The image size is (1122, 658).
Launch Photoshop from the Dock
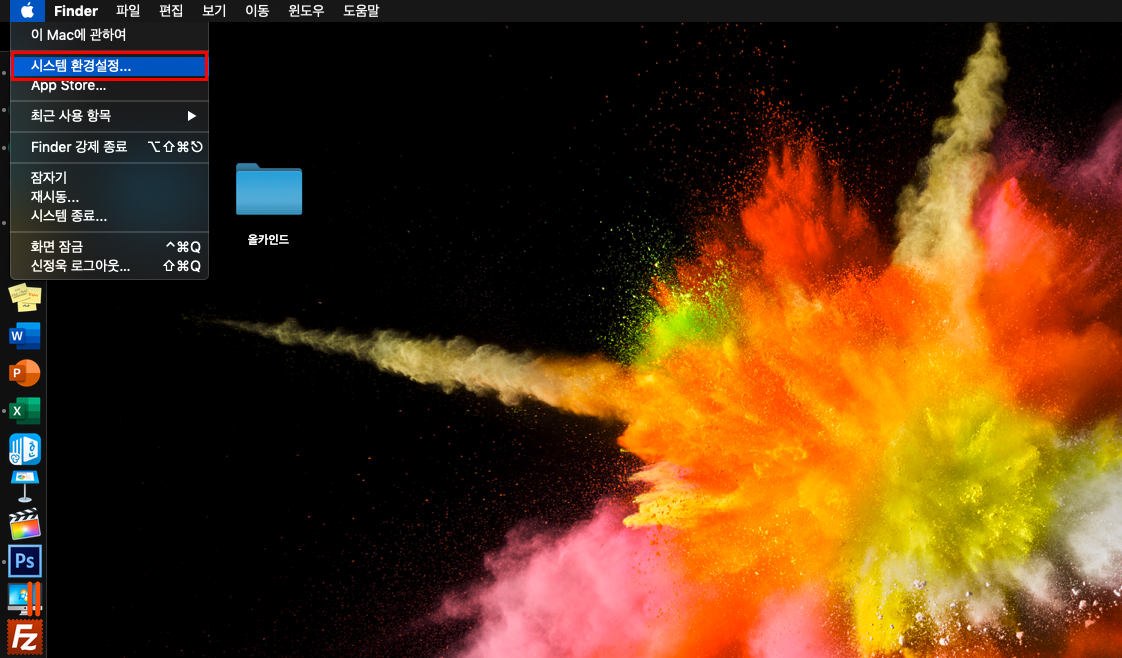point(24,561)
